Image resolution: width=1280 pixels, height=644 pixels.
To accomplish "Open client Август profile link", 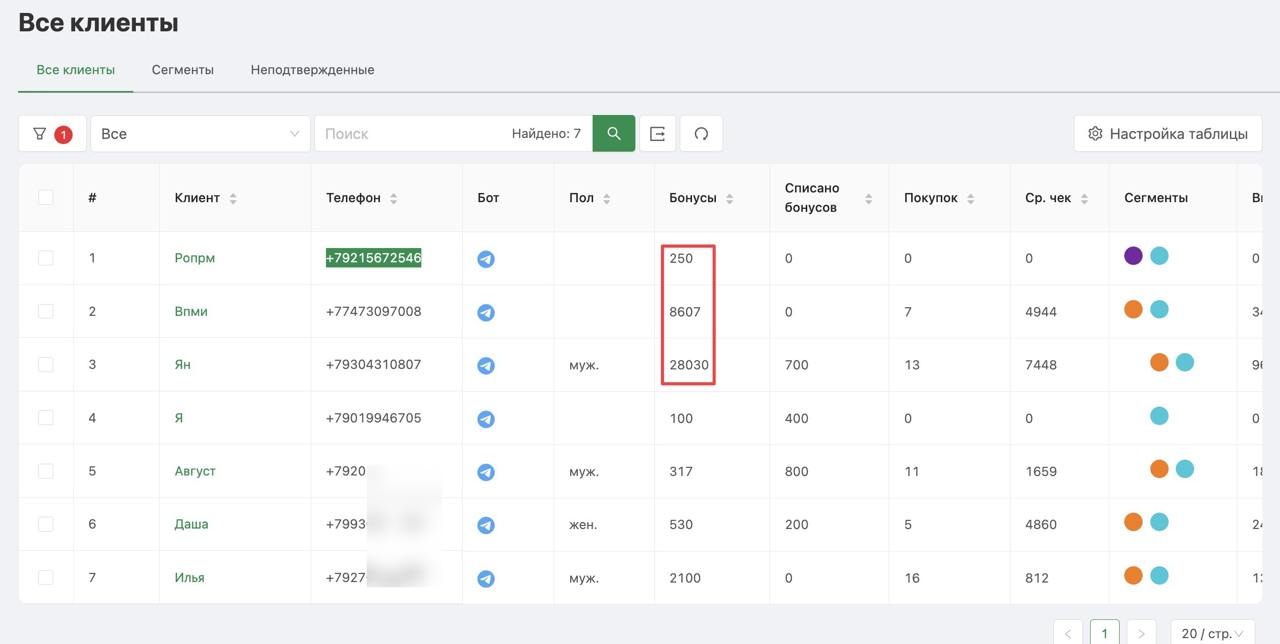I will 195,471.
